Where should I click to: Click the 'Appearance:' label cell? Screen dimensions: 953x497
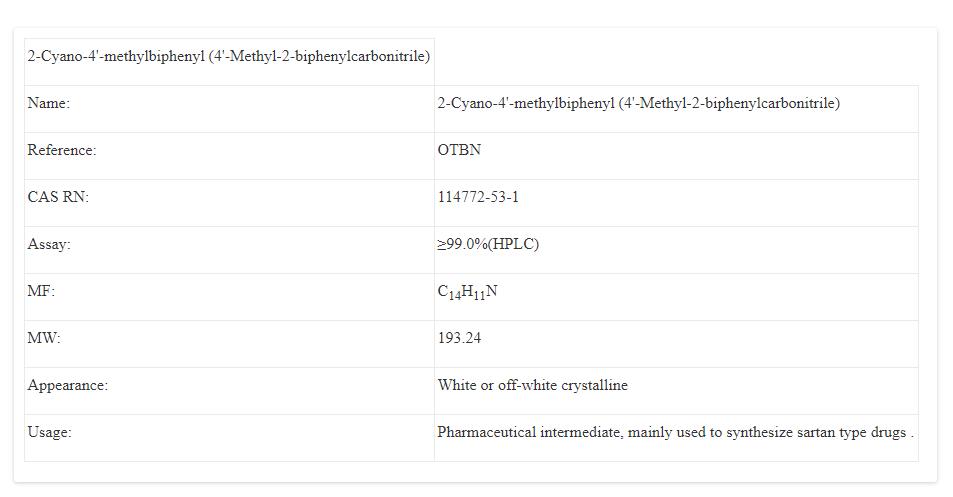tap(67, 385)
